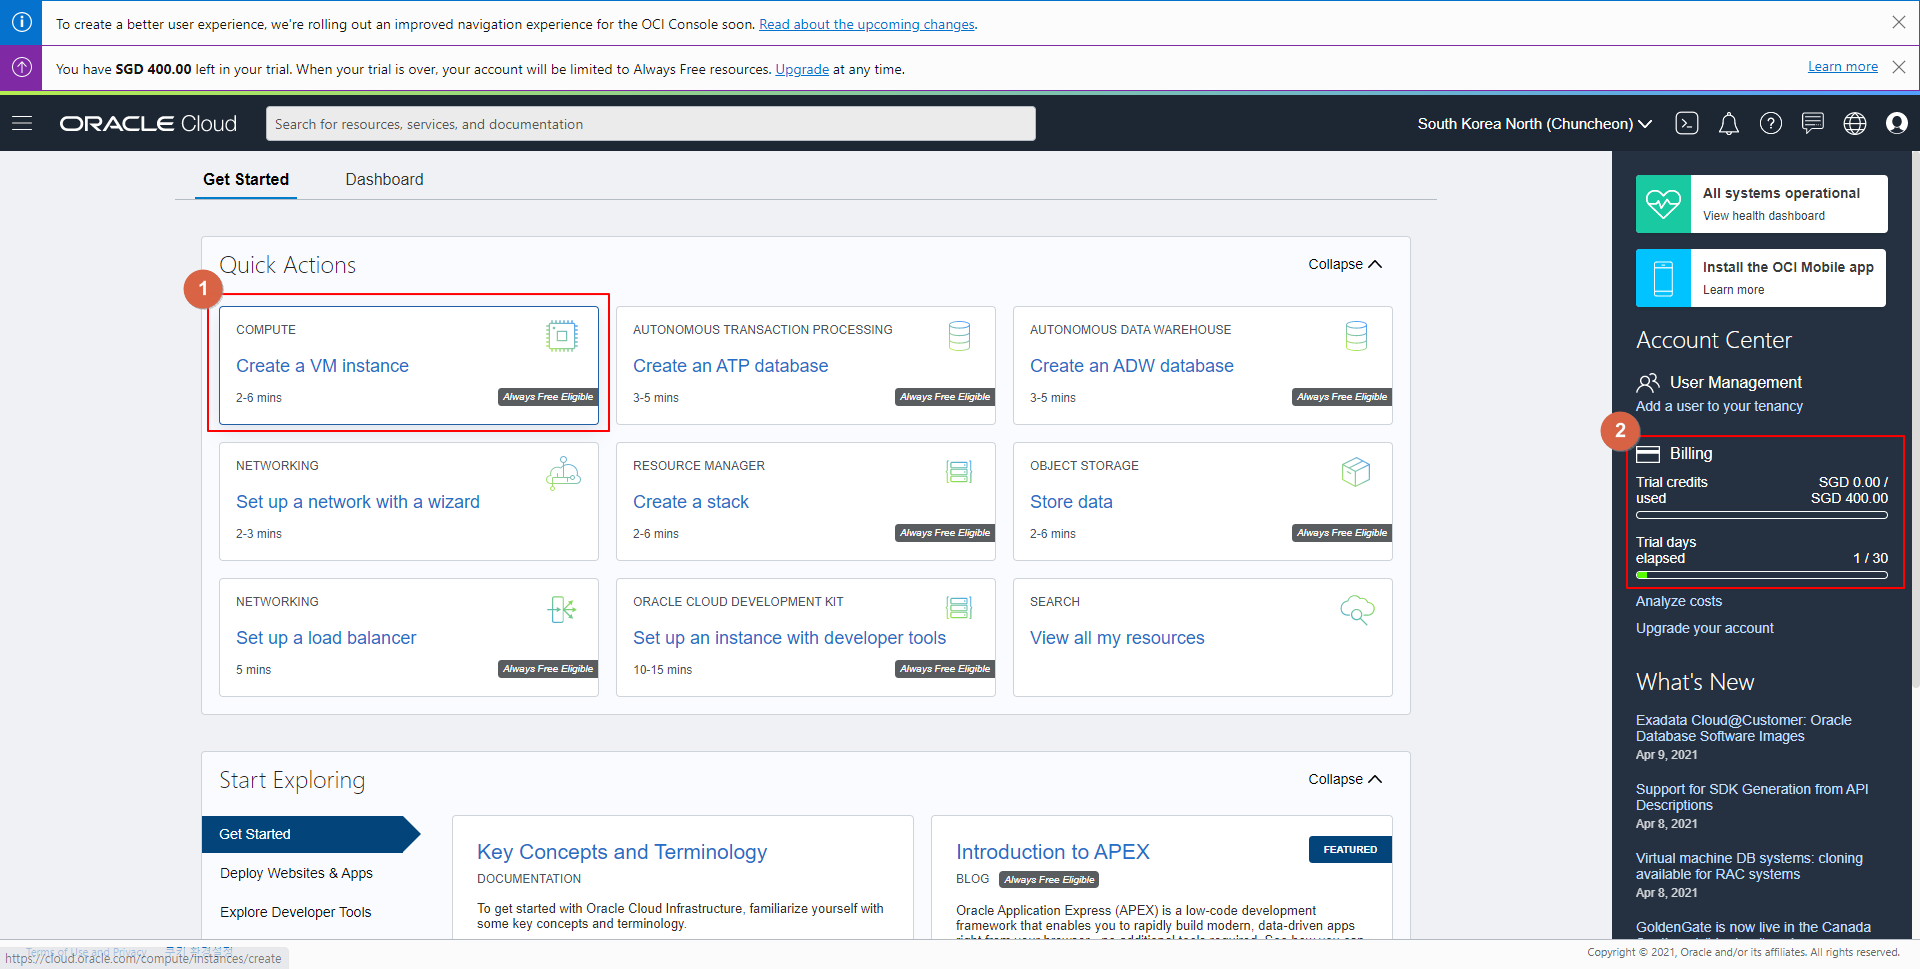Click the search cloud icon in resources card

coord(1357,609)
